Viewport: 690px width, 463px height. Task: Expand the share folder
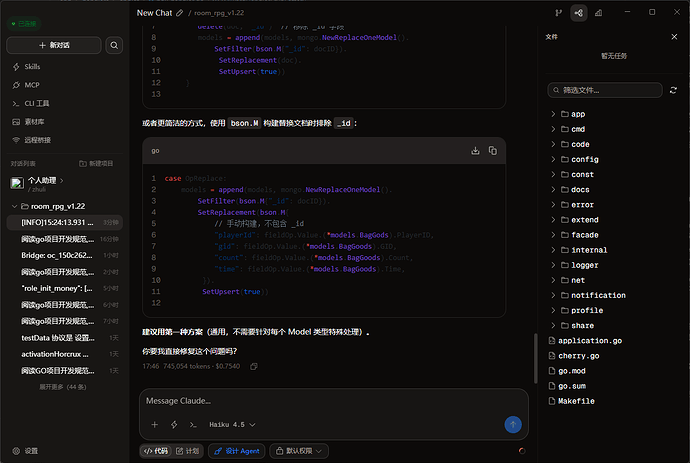click(x=553, y=326)
